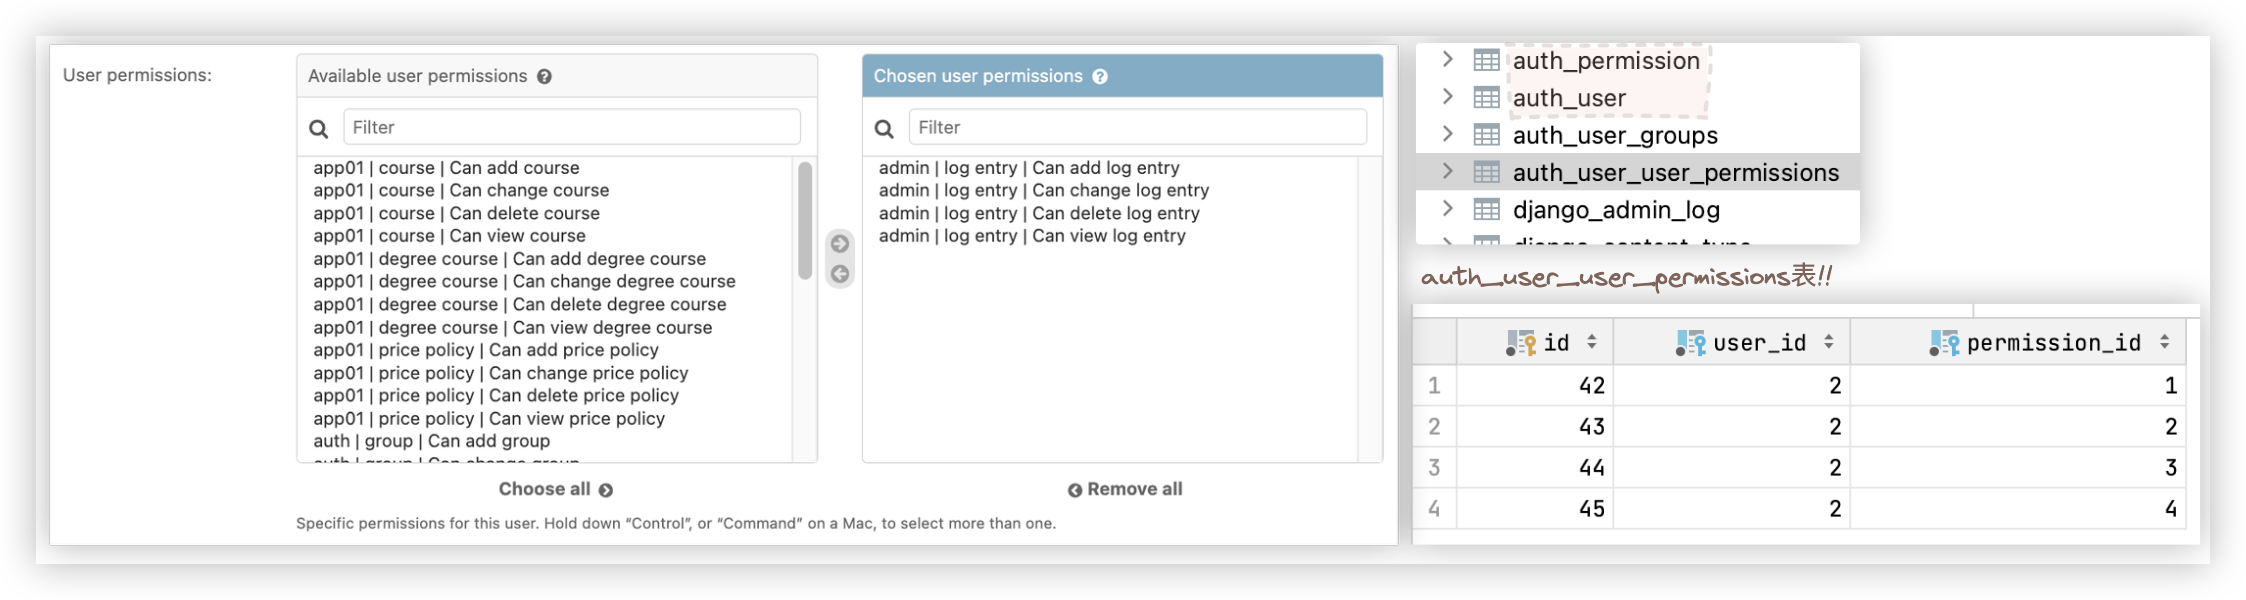Sort by the user_id column header
2246x600 pixels.
[x=1759, y=343]
